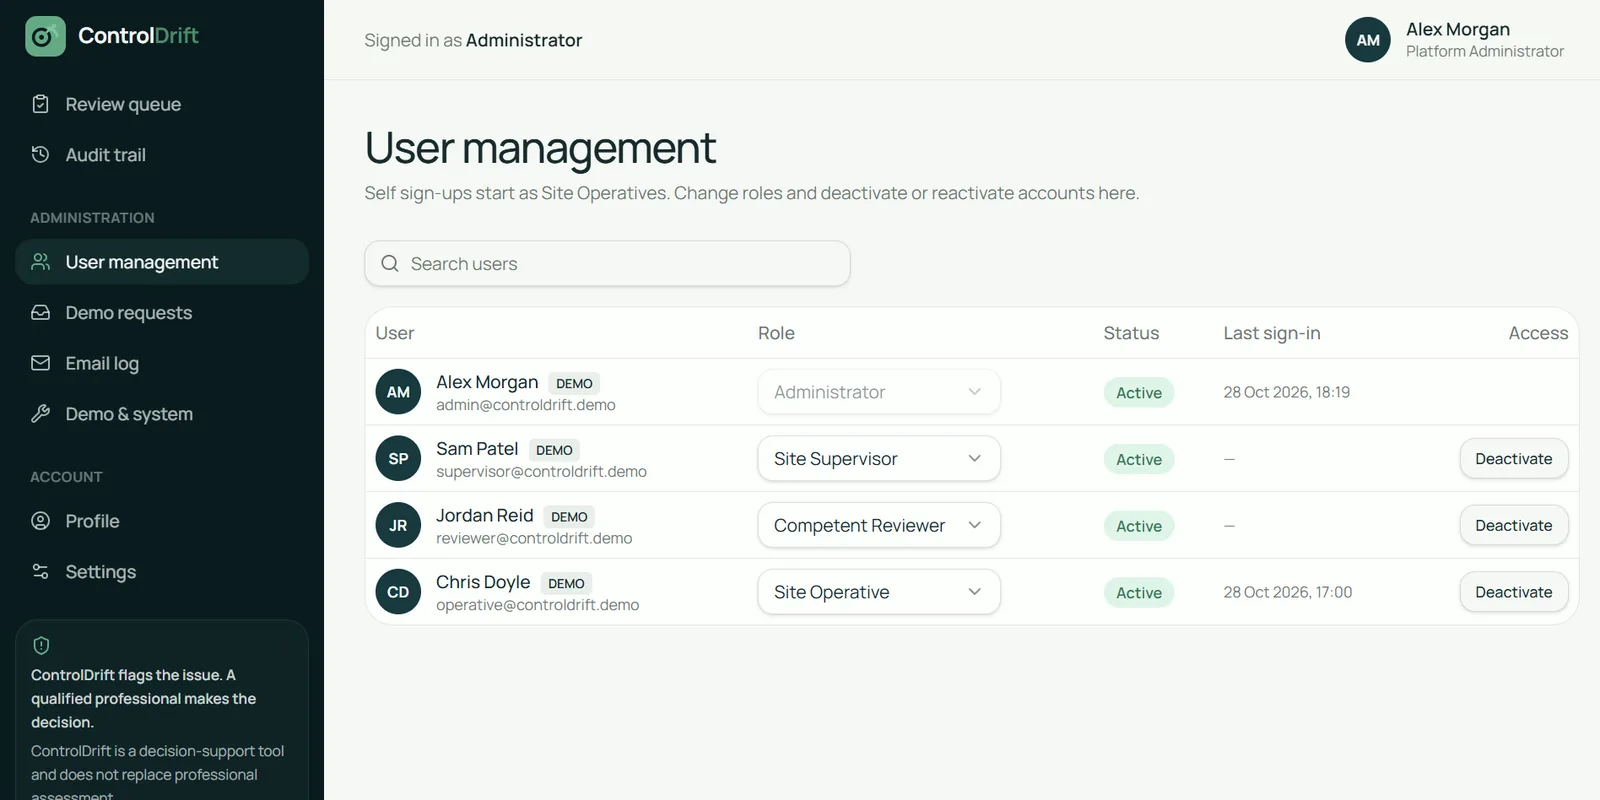Click the Search users field
The width and height of the screenshot is (1600, 800).
click(x=607, y=263)
